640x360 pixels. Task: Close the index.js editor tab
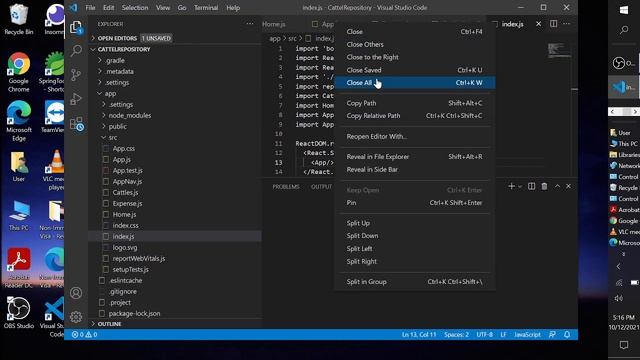coord(538,24)
